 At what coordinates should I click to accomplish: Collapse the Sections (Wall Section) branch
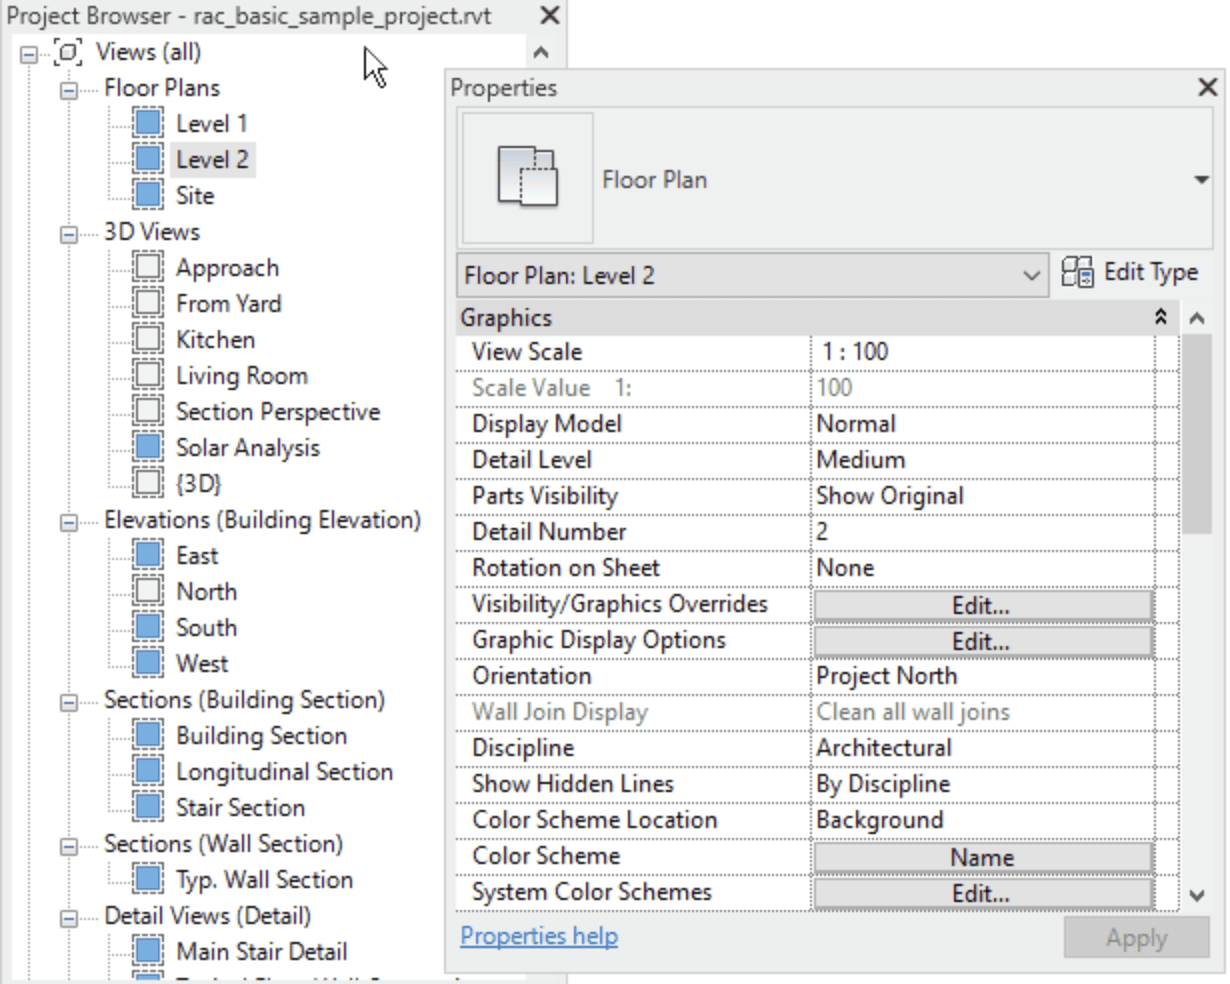[69, 845]
